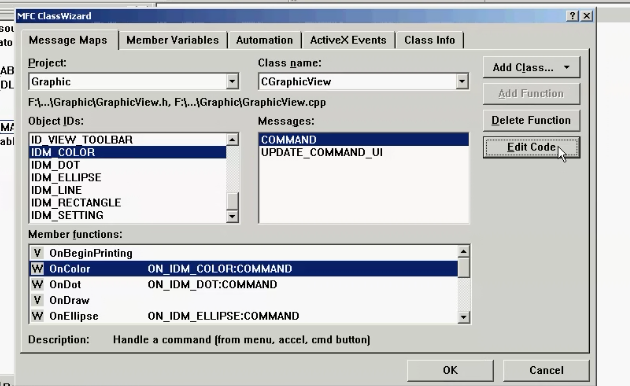This screenshot has height=386, width=630.
Task: Click the W icon beside OnColor
Action: point(37,269)
